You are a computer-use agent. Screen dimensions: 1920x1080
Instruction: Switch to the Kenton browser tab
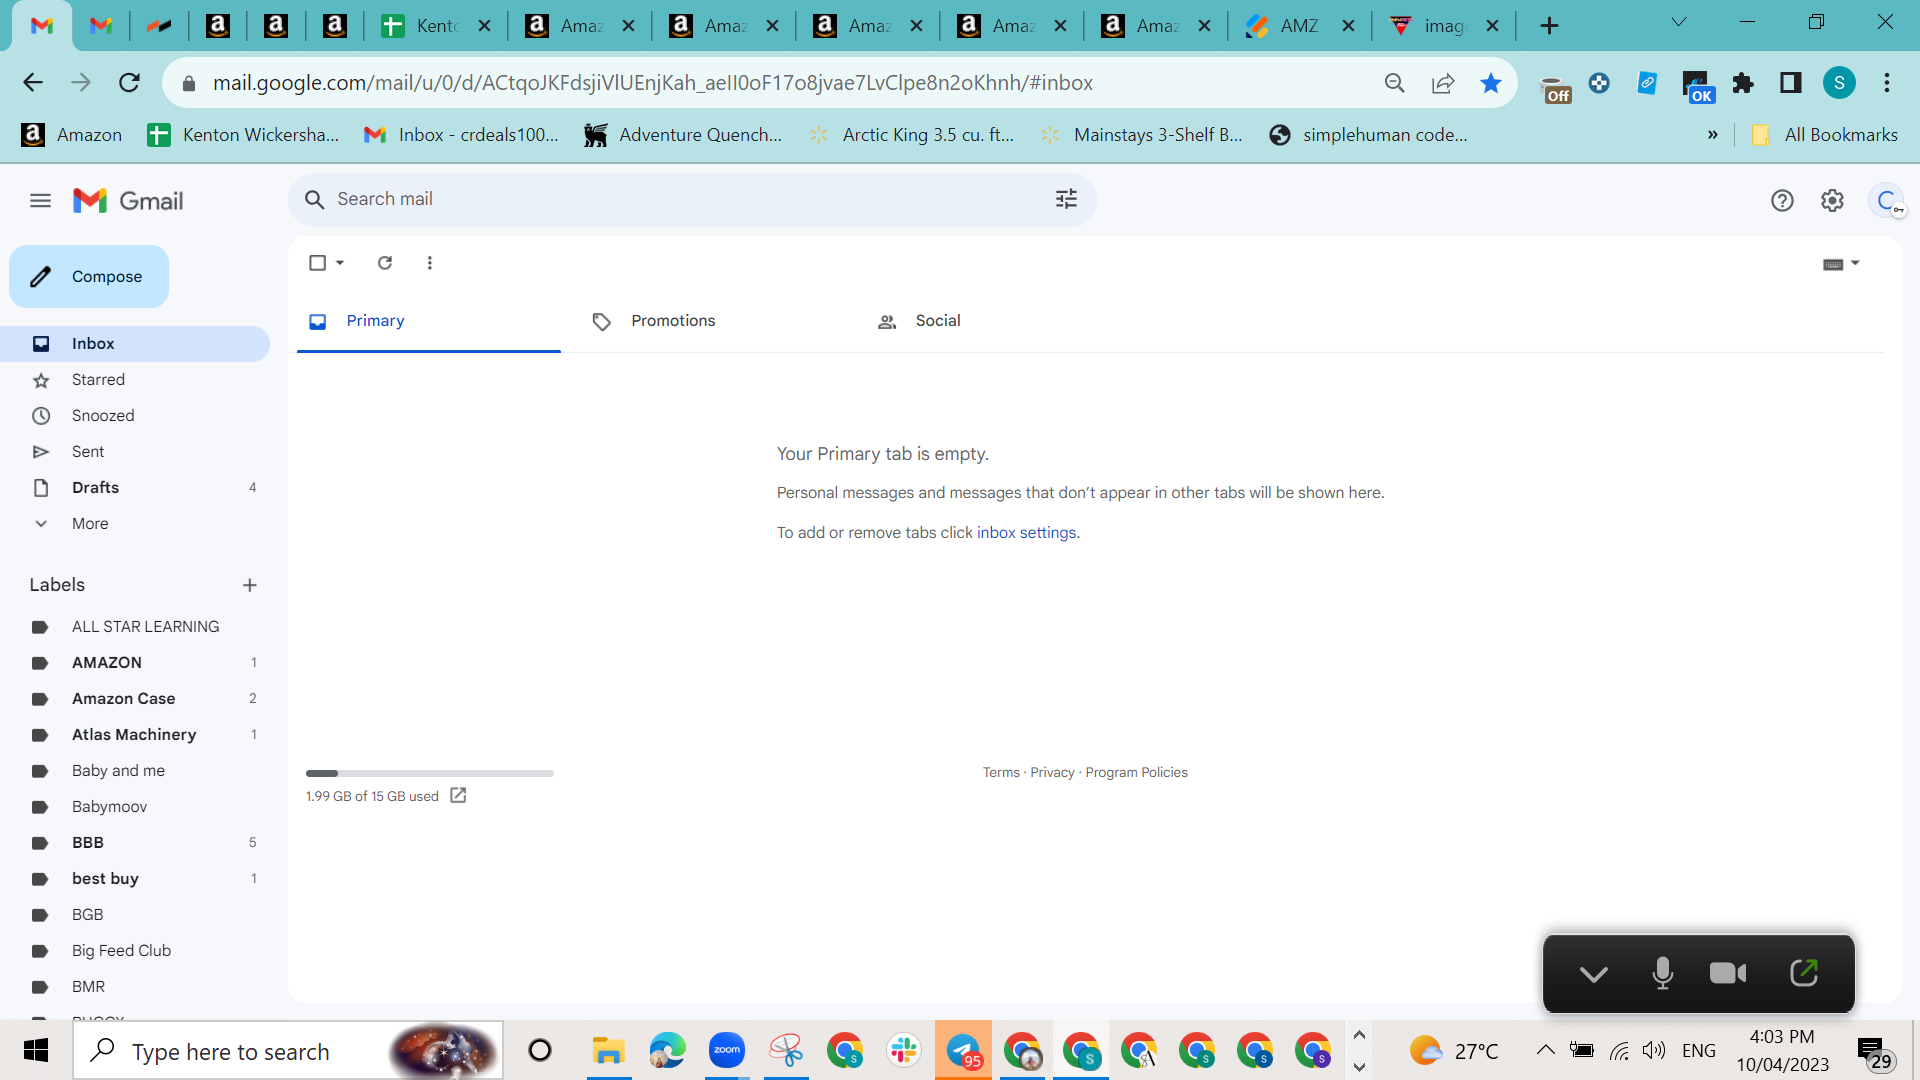(x=436, y=26)
